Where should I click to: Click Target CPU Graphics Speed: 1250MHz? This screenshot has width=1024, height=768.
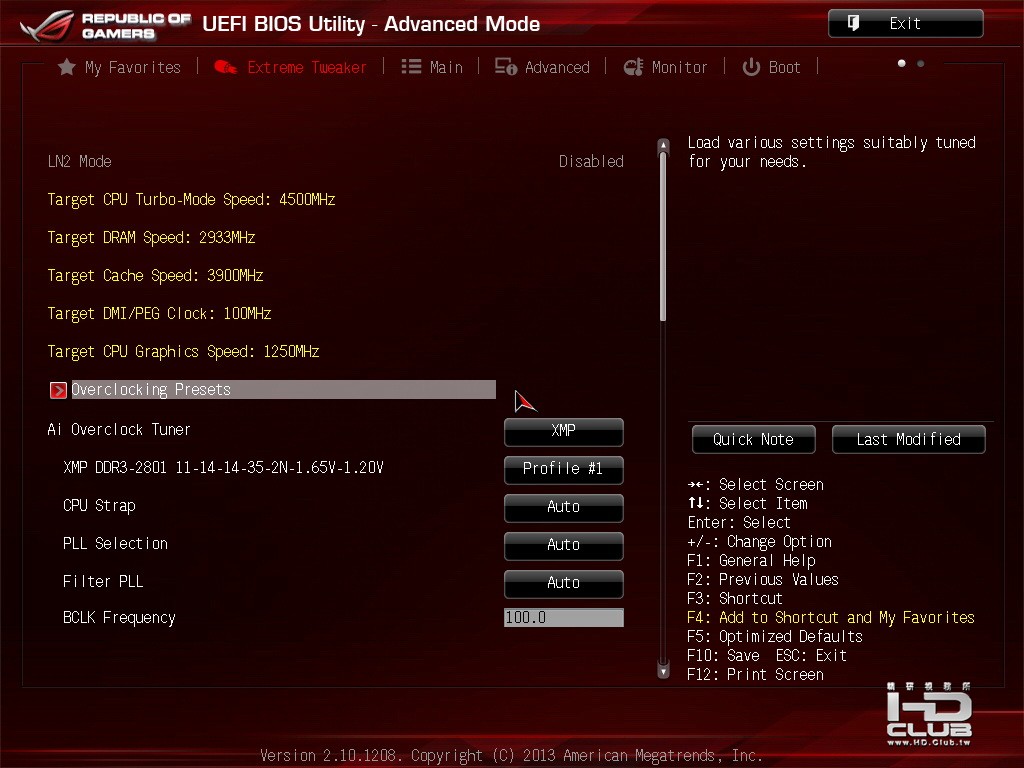pyautogui.click(x=184, y=351)
